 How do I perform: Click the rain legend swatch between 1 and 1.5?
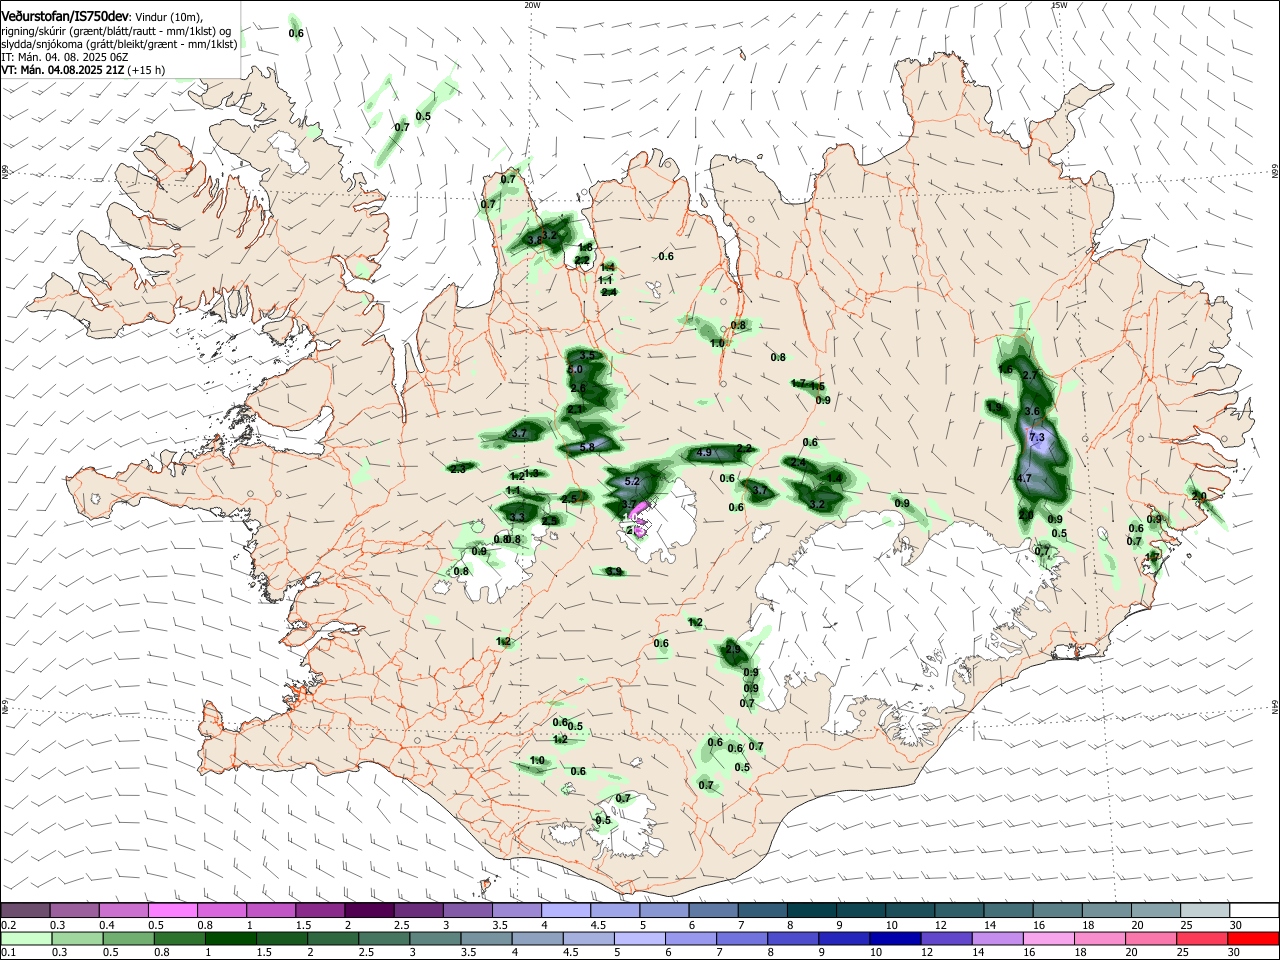click(230, 938)
